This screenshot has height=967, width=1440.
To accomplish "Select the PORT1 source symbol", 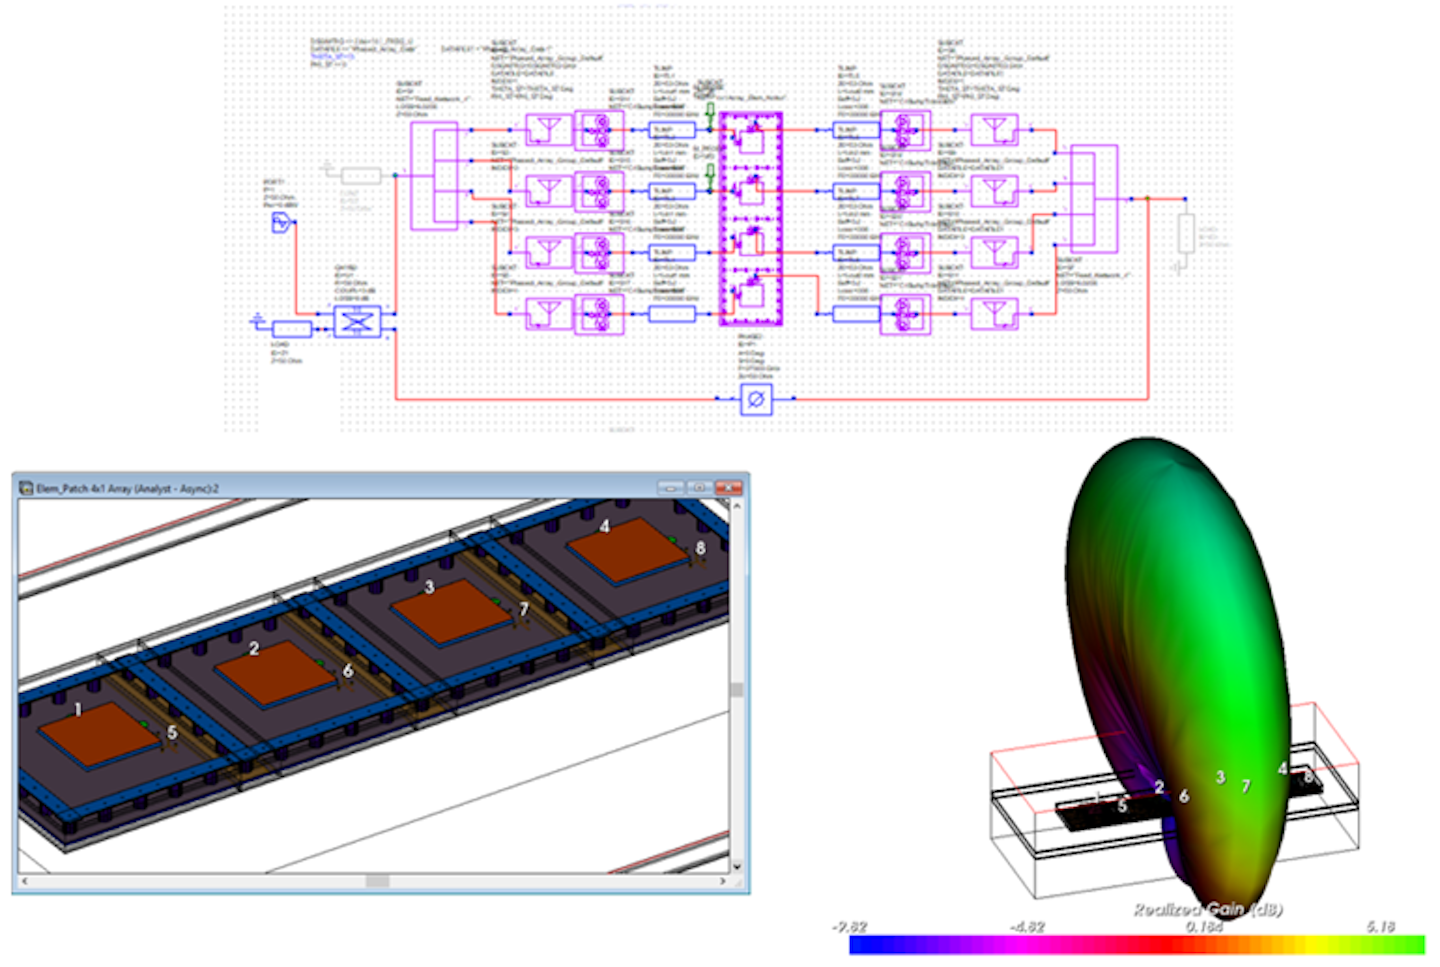I will tap(281, 223).
